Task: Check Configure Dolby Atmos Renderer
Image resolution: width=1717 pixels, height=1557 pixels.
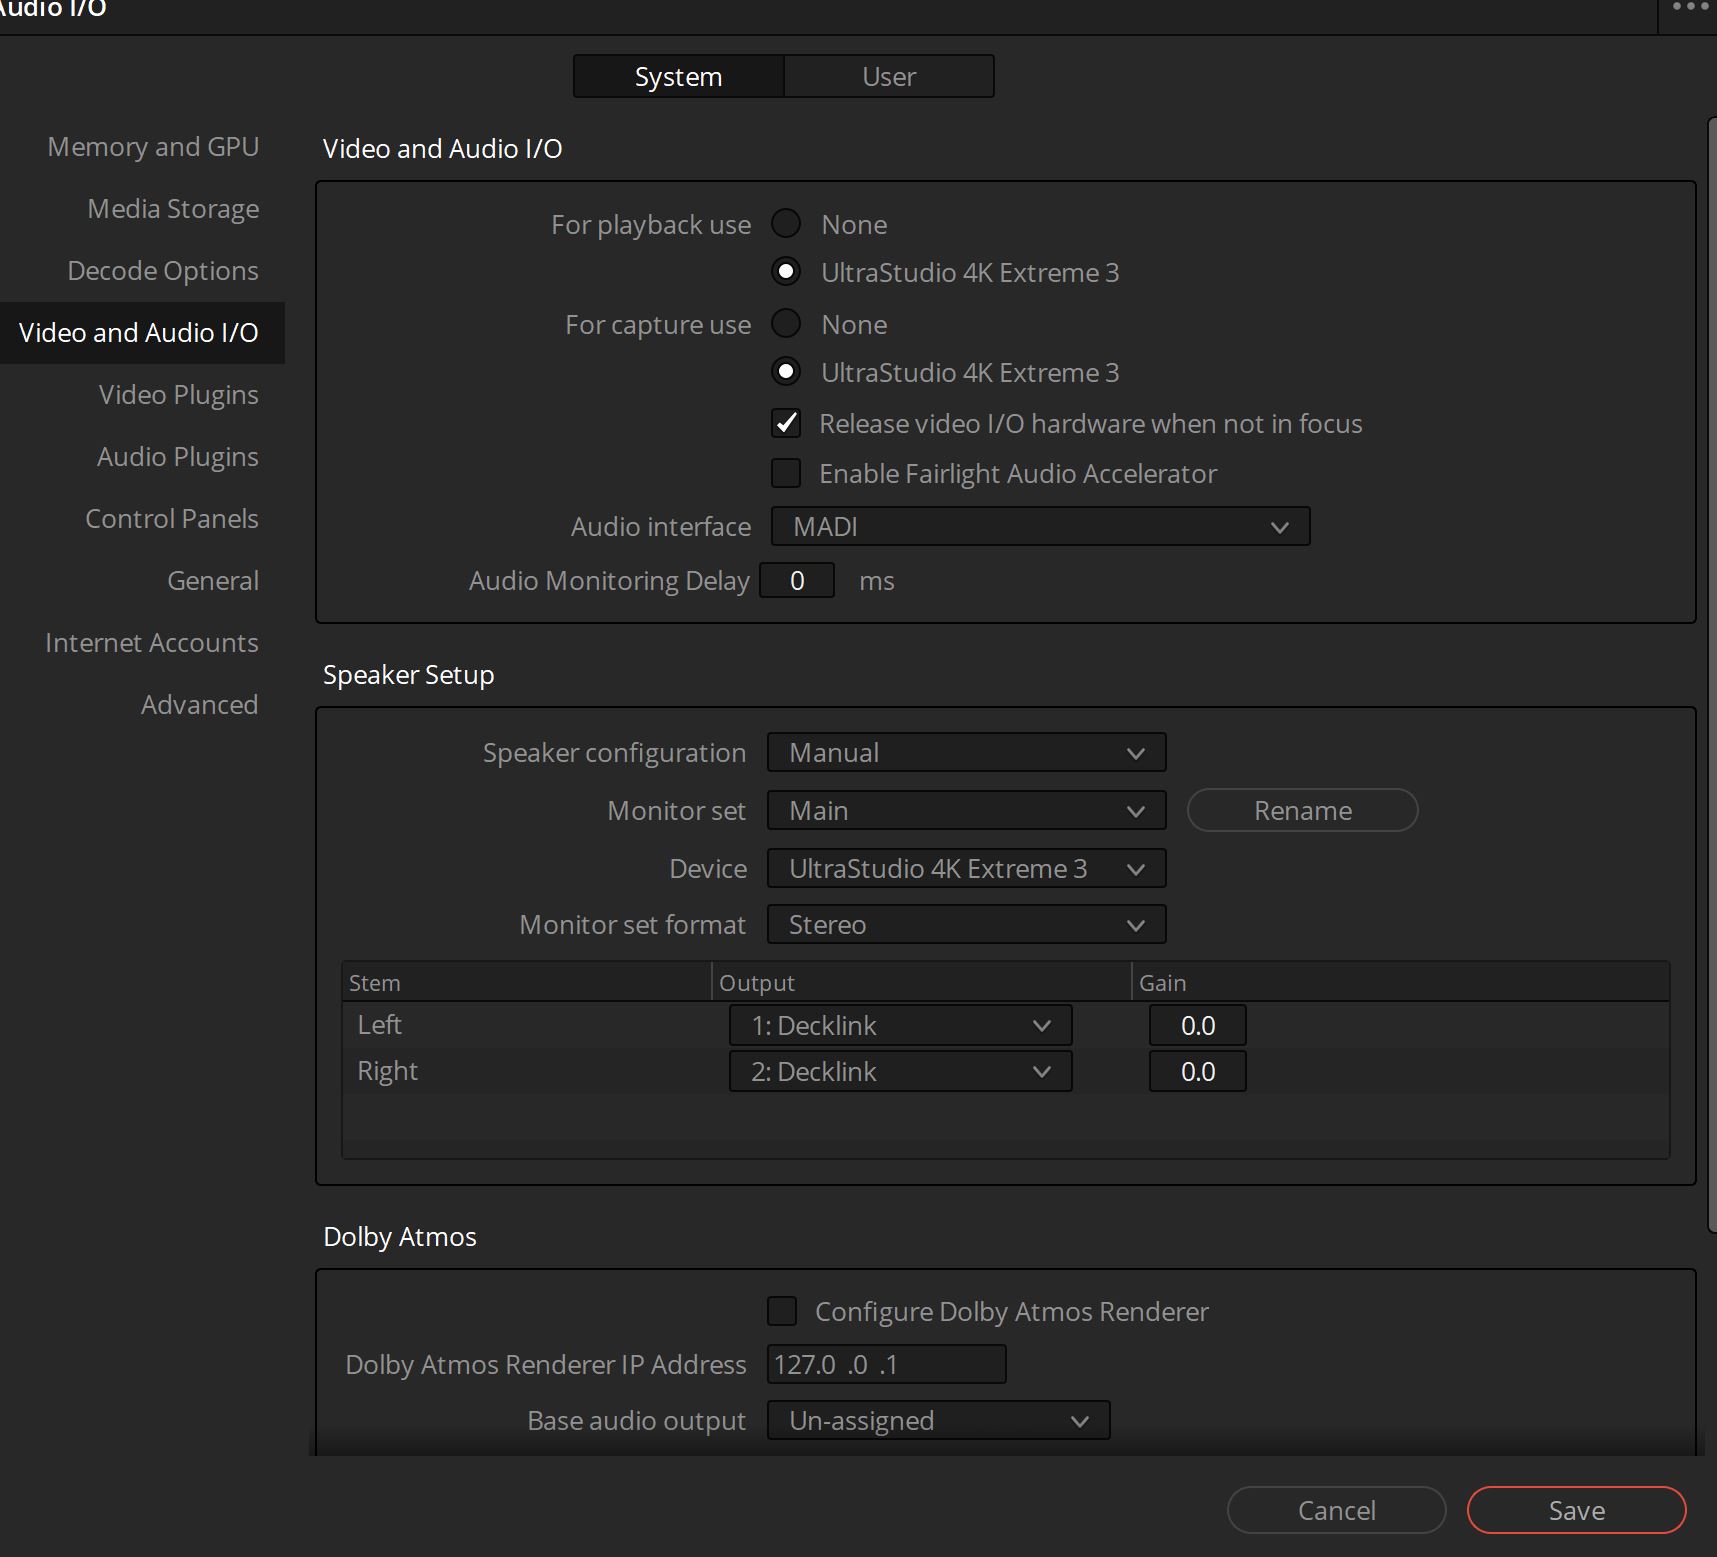Action: click(782, 1311)
